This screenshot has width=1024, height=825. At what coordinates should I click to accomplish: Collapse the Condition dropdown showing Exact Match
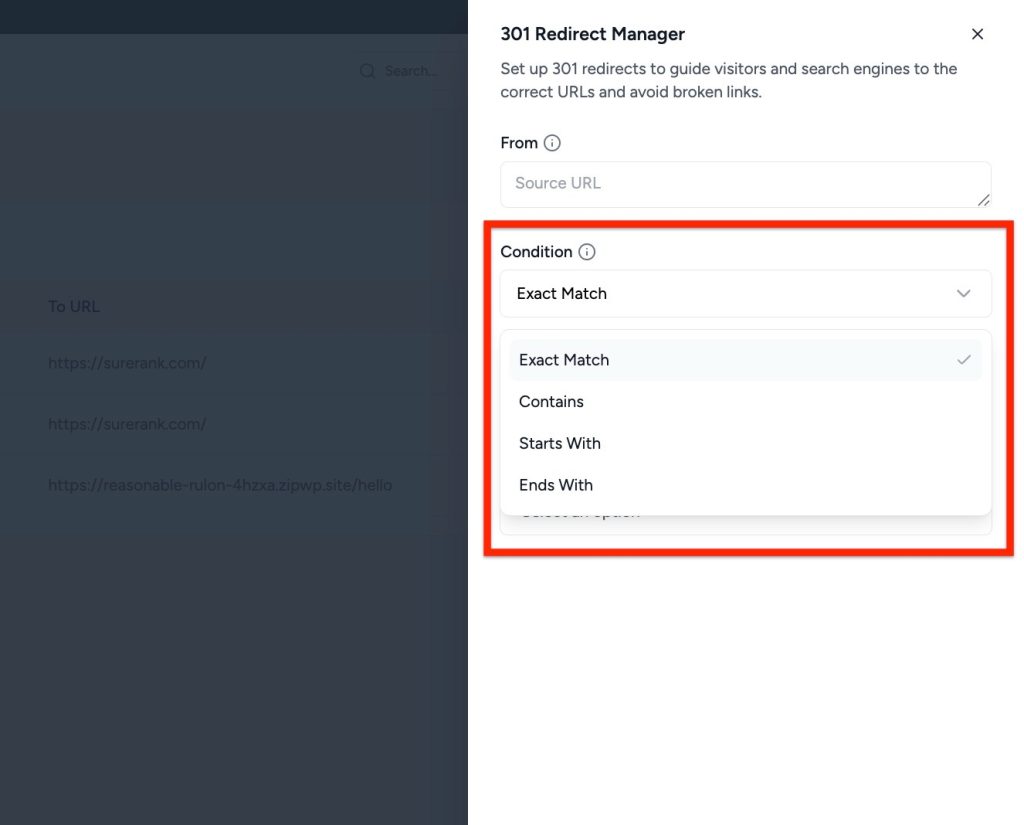(745, 294)
